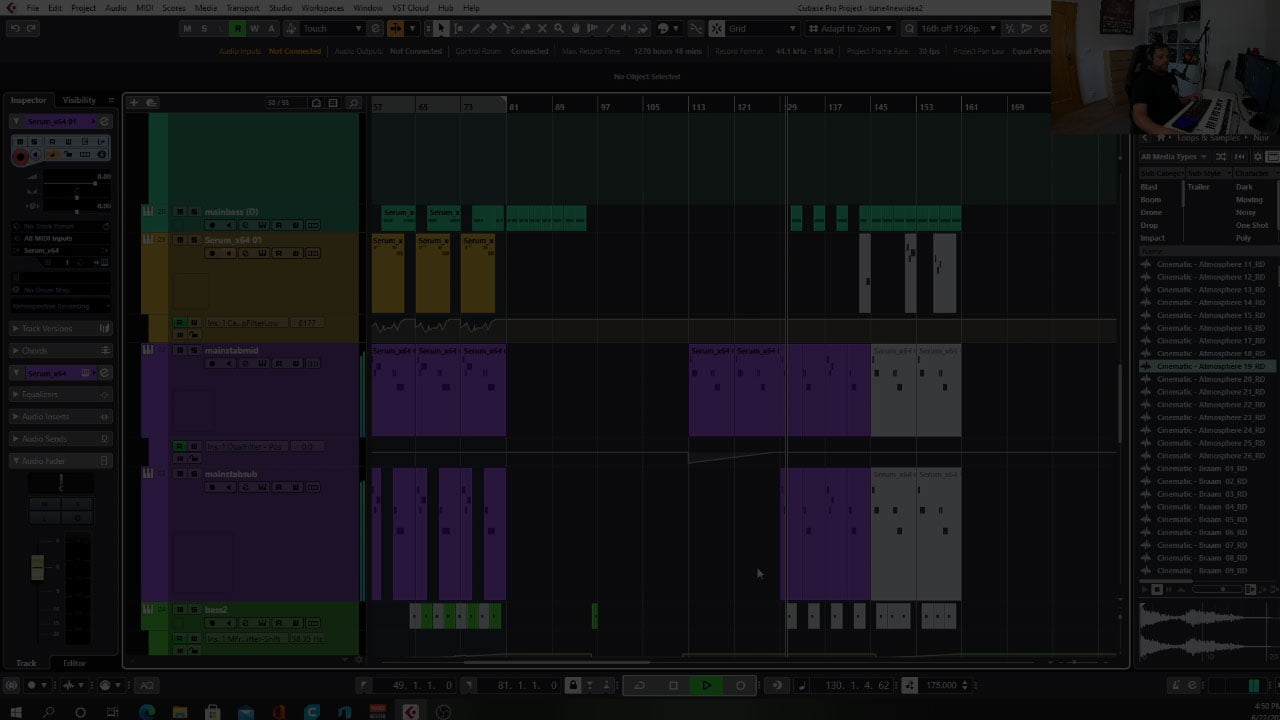Switch to the Visibility tab
Viewport: 1280px width, 720px height.
pyautogui.click(x=80, y=100)
